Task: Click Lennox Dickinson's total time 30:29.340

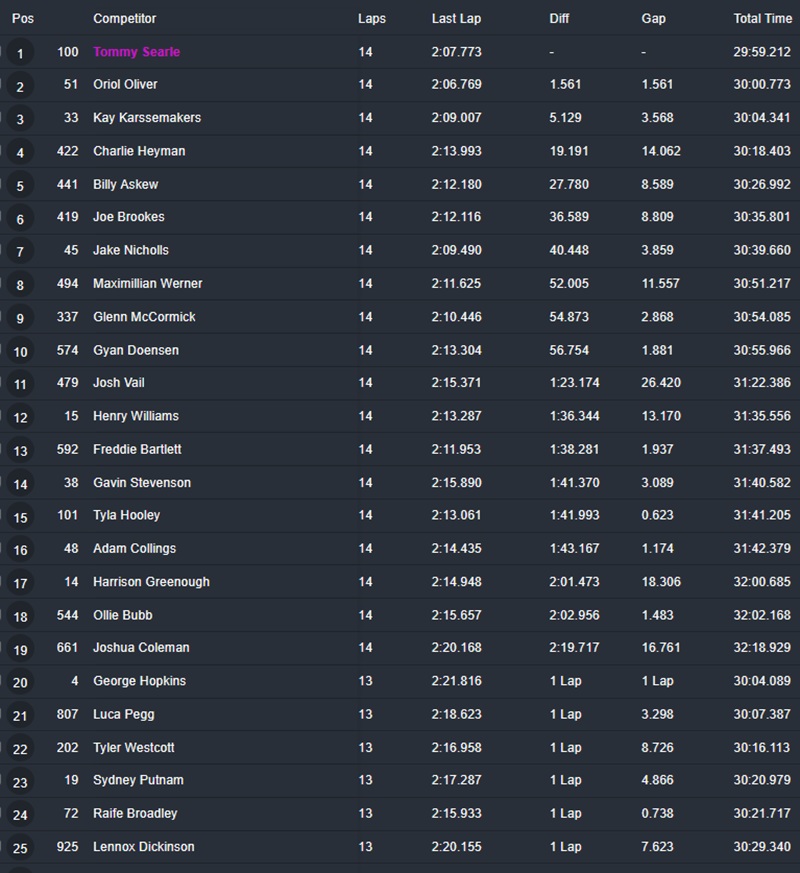Action: tap(762, 847)
